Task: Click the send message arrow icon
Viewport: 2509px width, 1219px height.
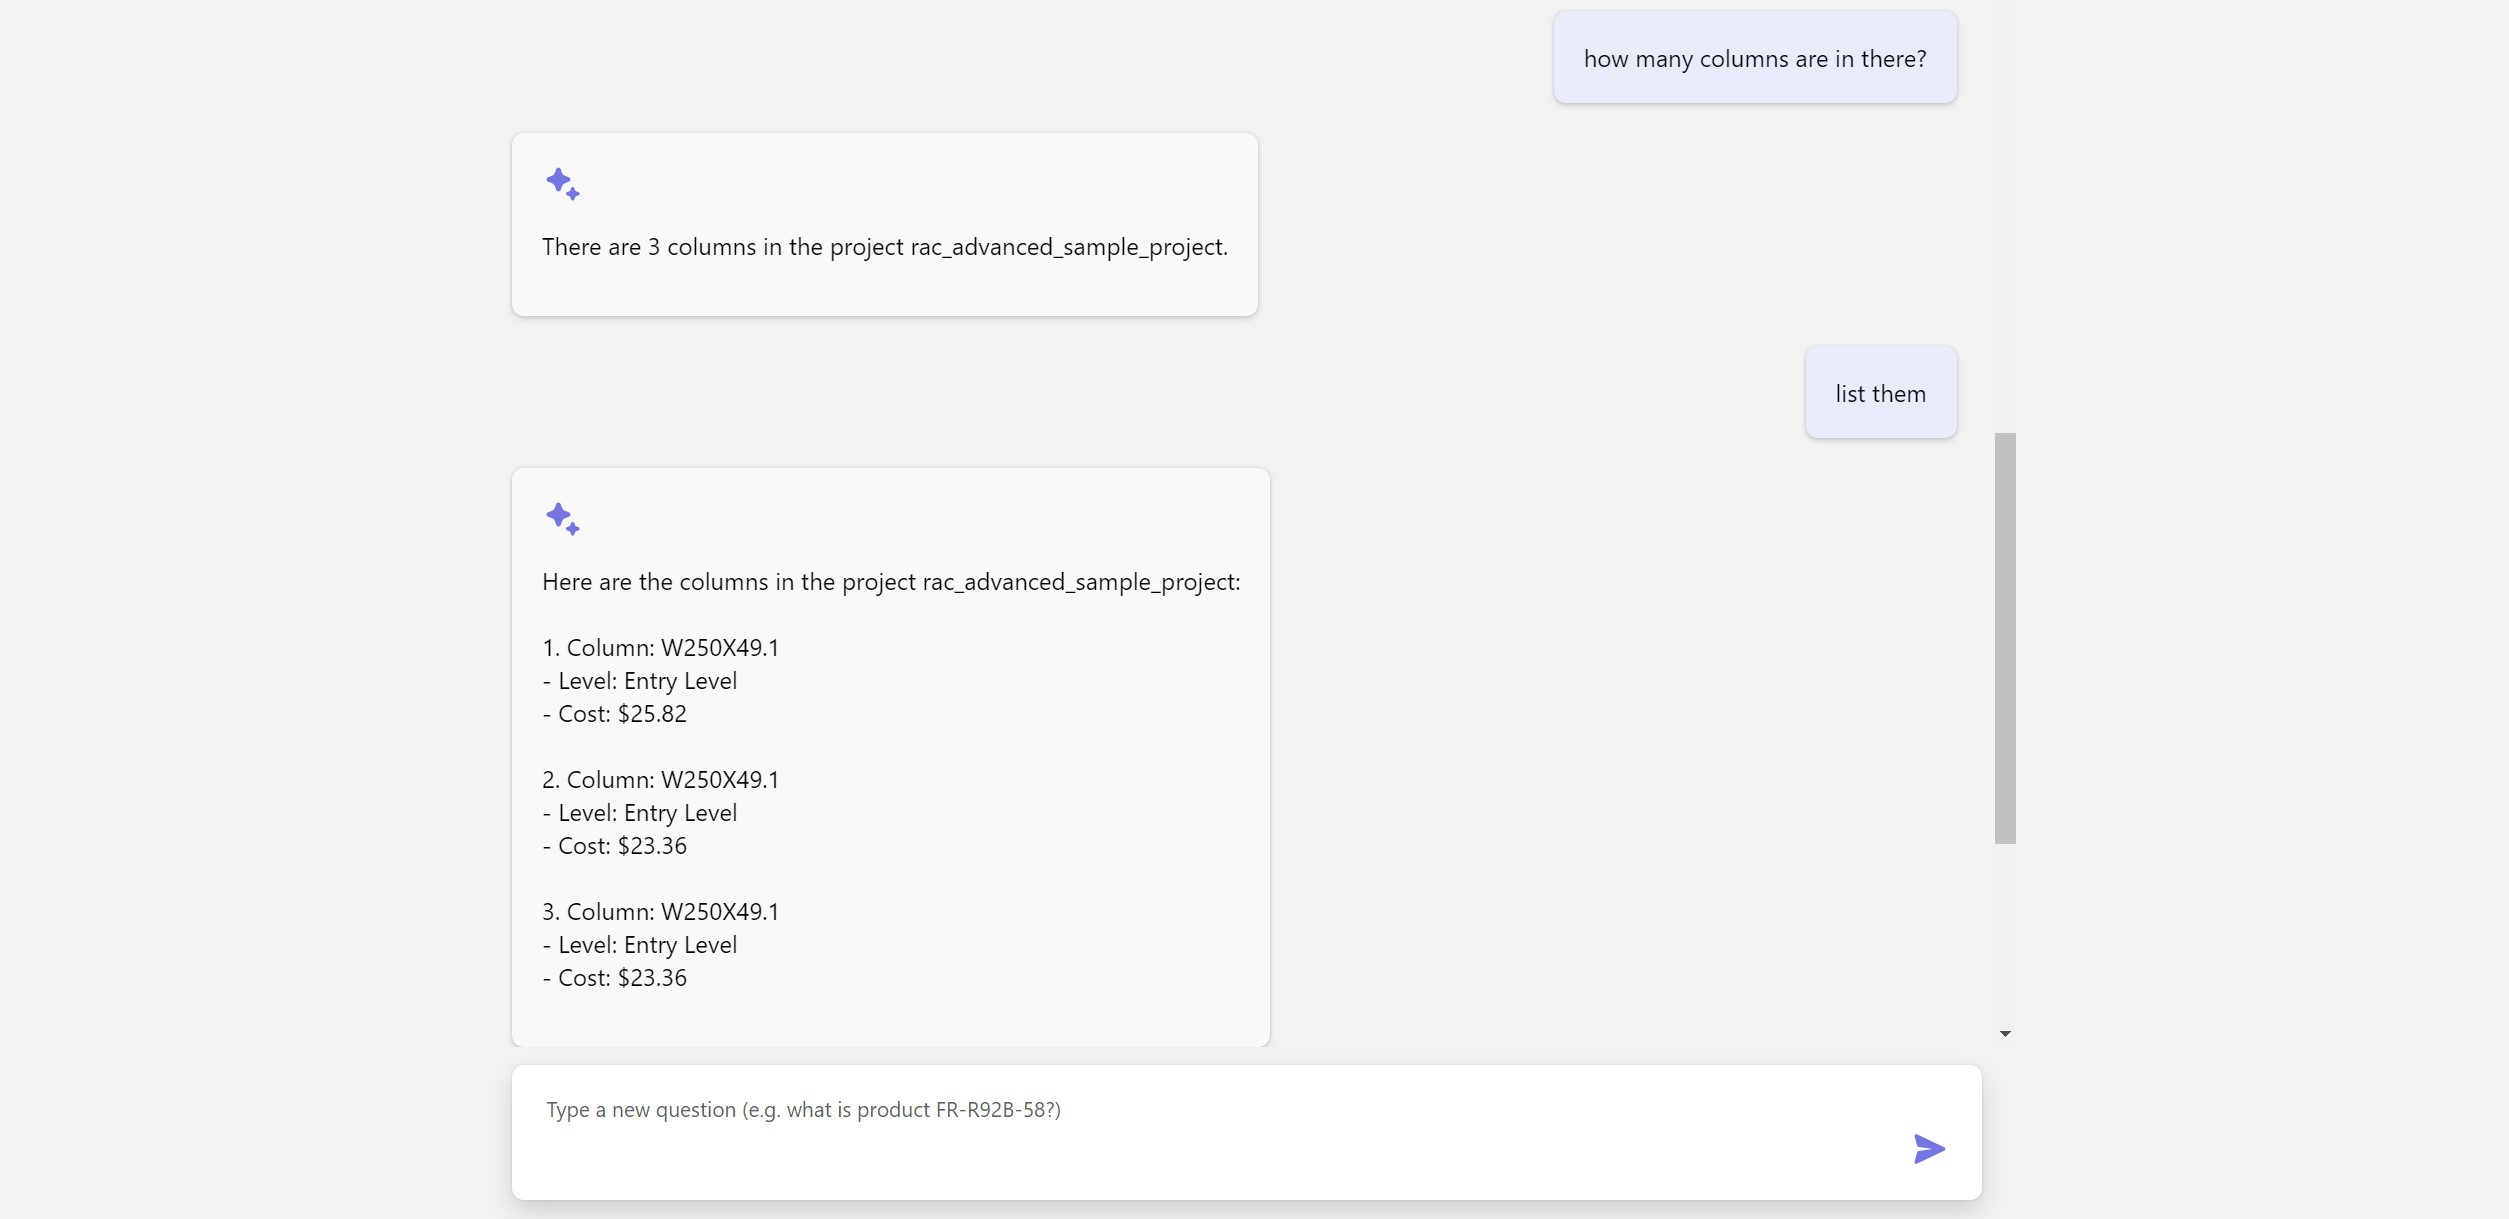Action: (1927, 1148)
